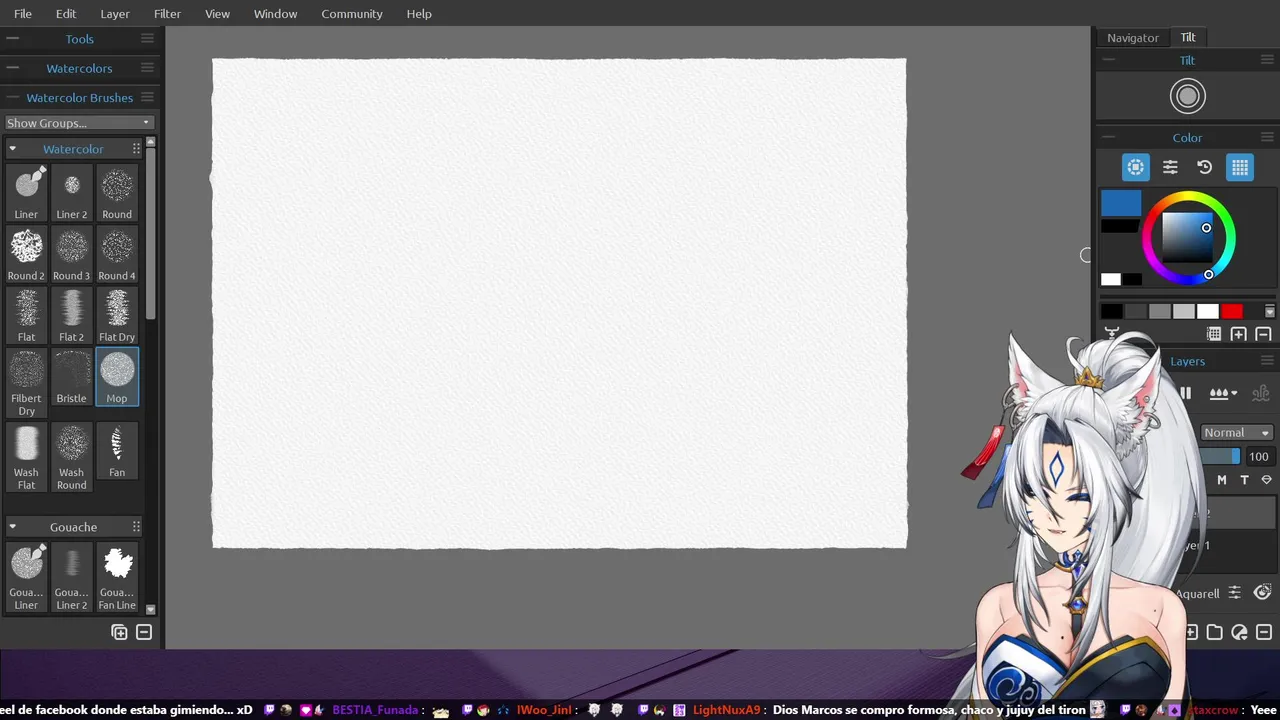This screenshot has height=720, width=1280.
Task: Open the Watercolor Brushes panel menu
Action: point(147,97)
